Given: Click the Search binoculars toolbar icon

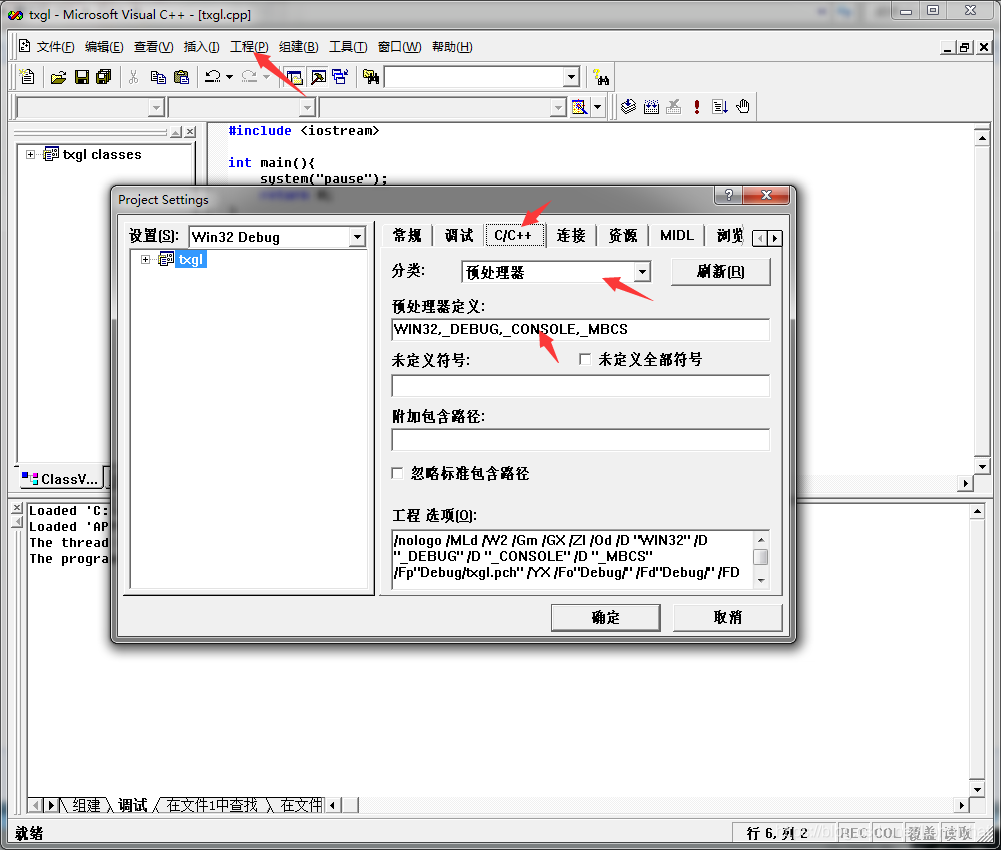Looking at the screenshot, I should pos(600,77).
